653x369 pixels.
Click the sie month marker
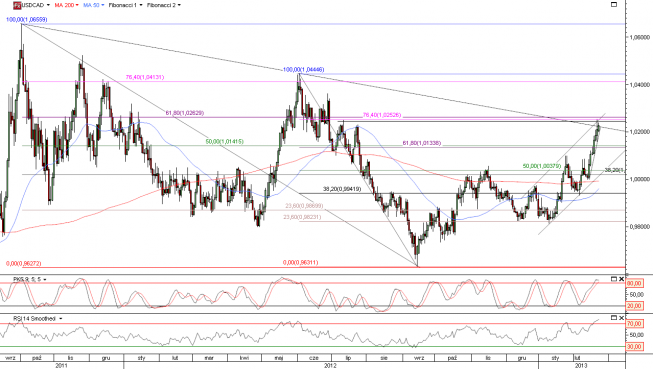point(384,358)
